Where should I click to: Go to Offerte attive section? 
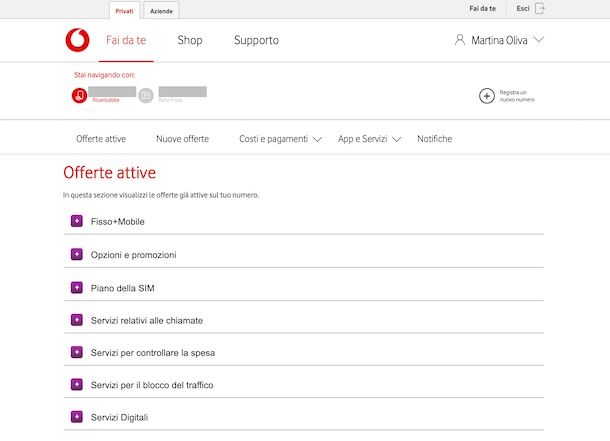[101, 139]
